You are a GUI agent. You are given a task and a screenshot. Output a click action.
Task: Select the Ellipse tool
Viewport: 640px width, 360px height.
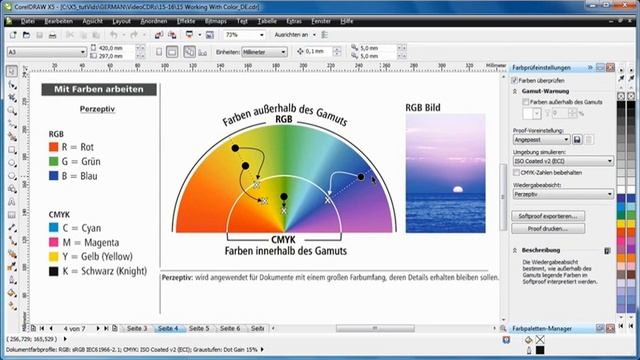pyautogui.click(x=12, y=163)
